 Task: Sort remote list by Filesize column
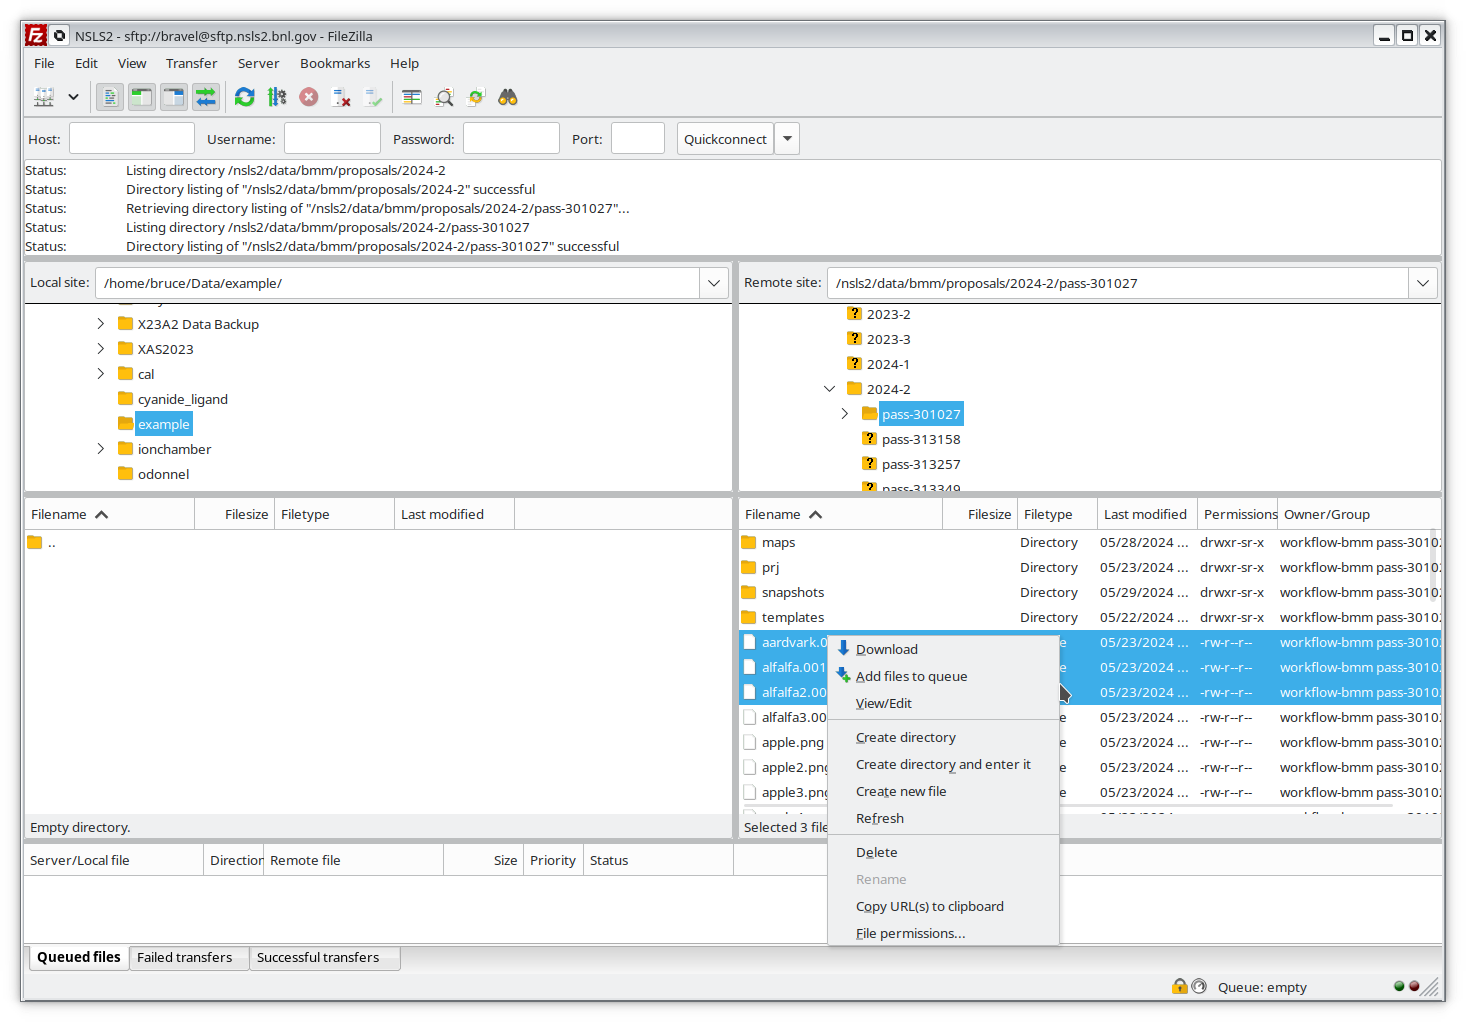click(x=980, y=514)
